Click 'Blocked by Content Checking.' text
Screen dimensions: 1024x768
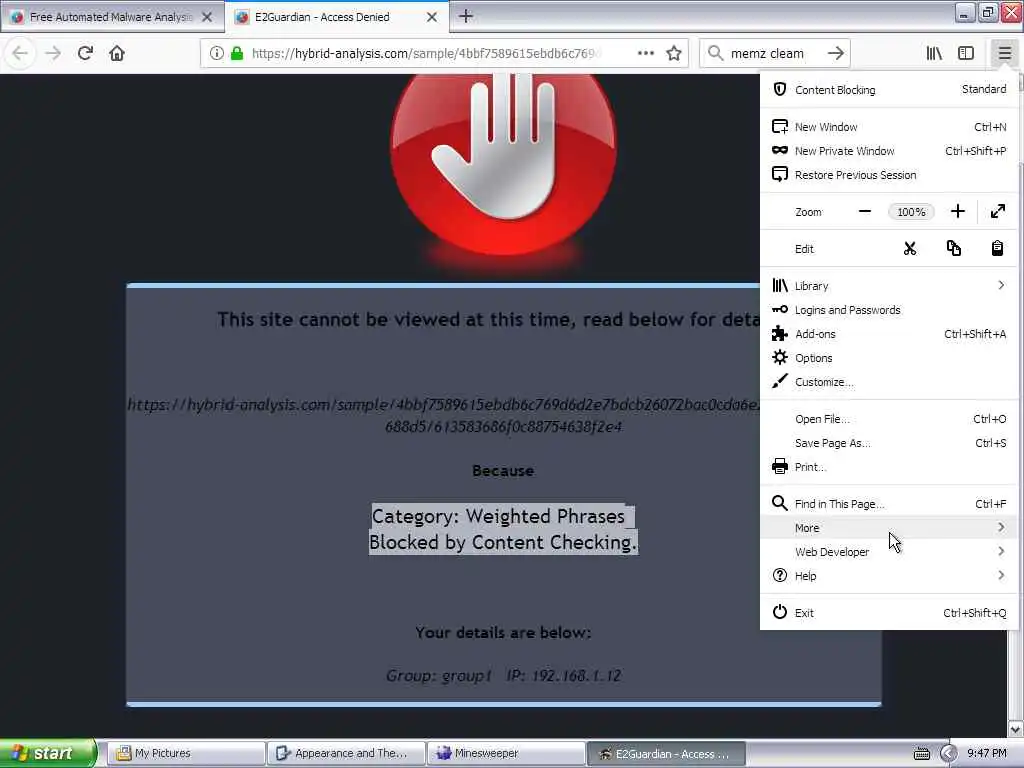pos(503,542)
